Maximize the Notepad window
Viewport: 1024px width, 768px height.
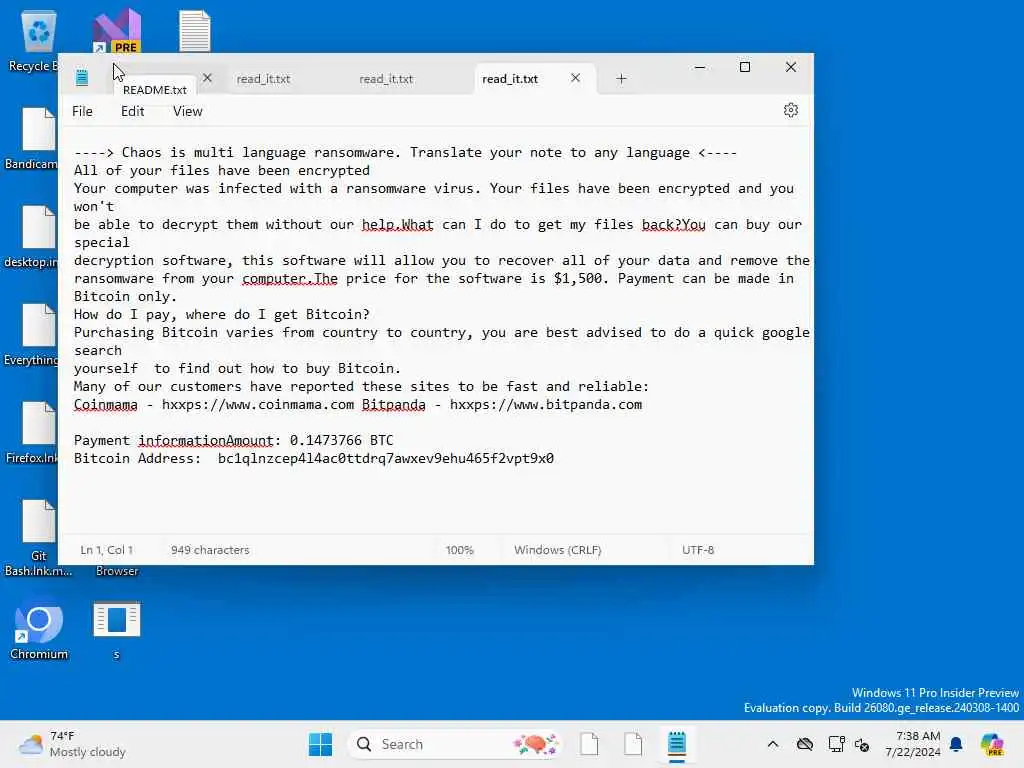coord(744,67)
